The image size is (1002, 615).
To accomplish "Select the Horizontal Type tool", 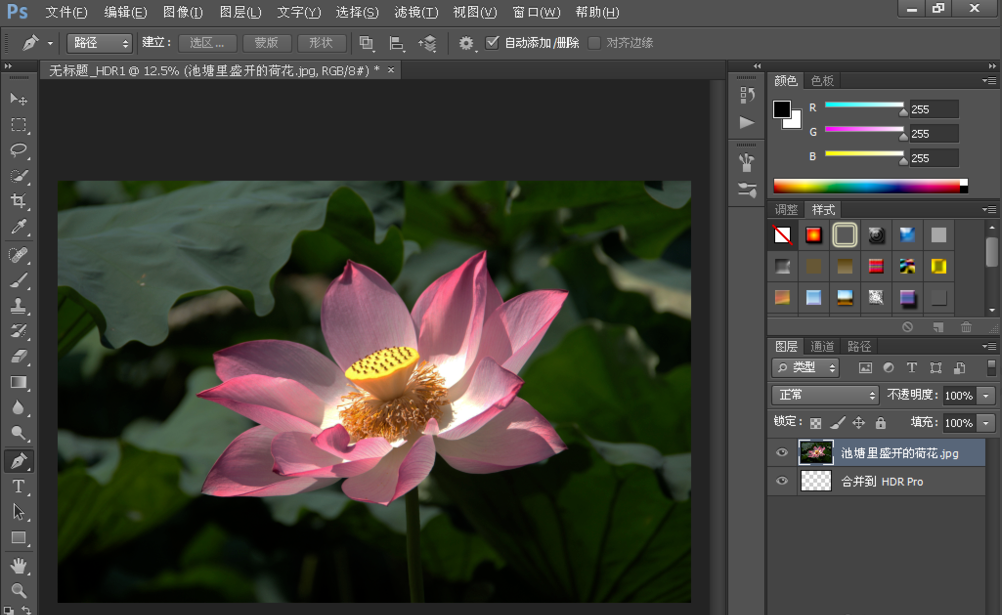I will click(19, 487).
